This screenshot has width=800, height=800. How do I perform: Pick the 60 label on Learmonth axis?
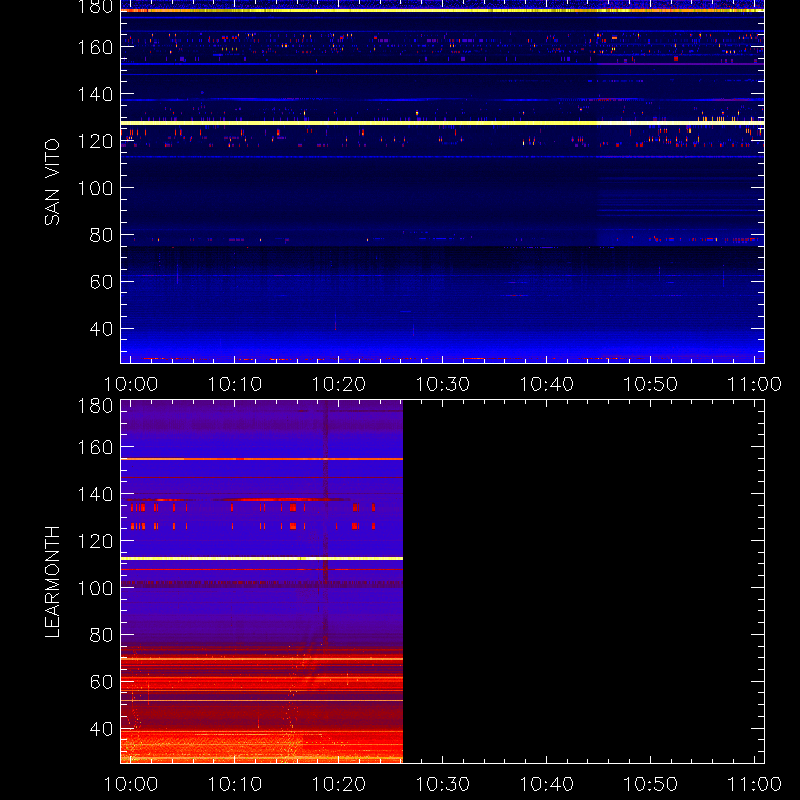(101, 682)
